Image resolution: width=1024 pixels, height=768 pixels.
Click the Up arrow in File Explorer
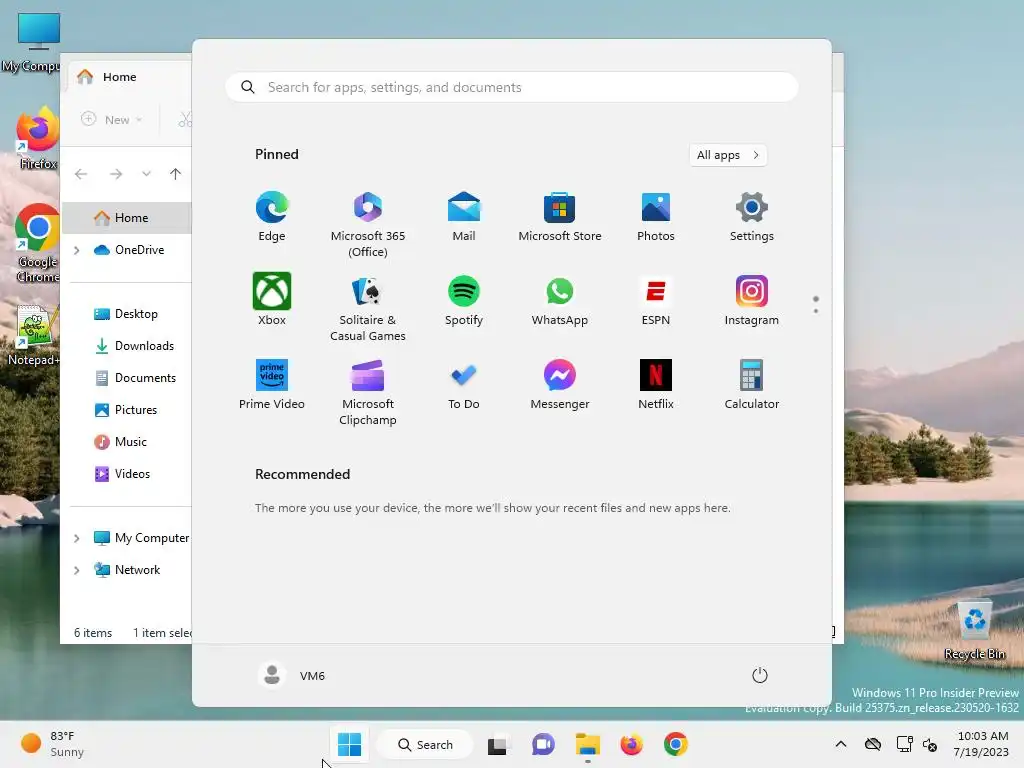pos(175,174)
